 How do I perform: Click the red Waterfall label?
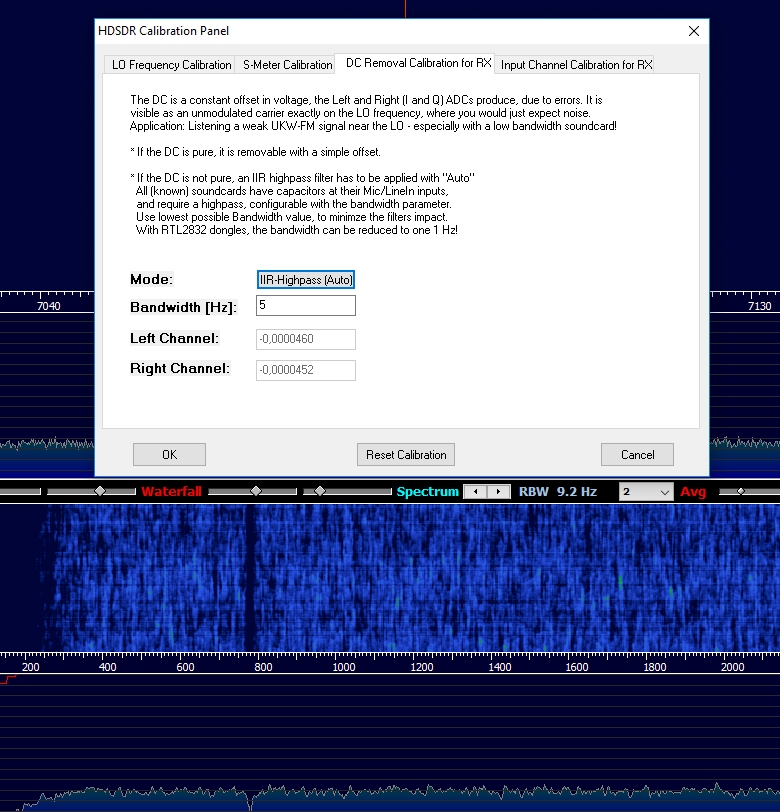(x=171, y=491)
